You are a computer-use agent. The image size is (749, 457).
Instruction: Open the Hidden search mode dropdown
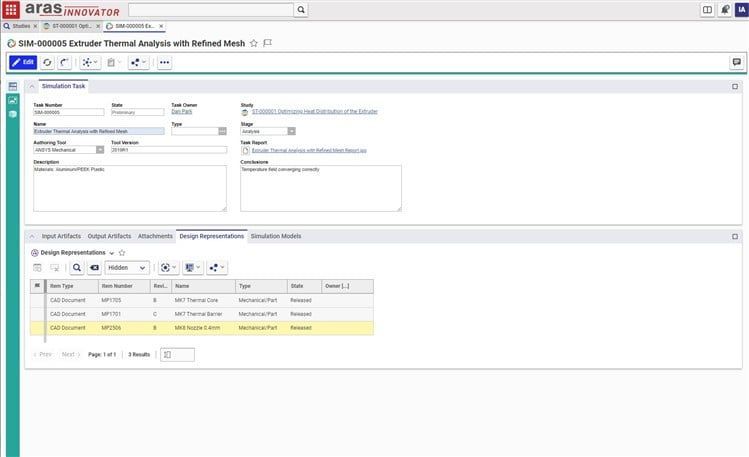[127, 267]
